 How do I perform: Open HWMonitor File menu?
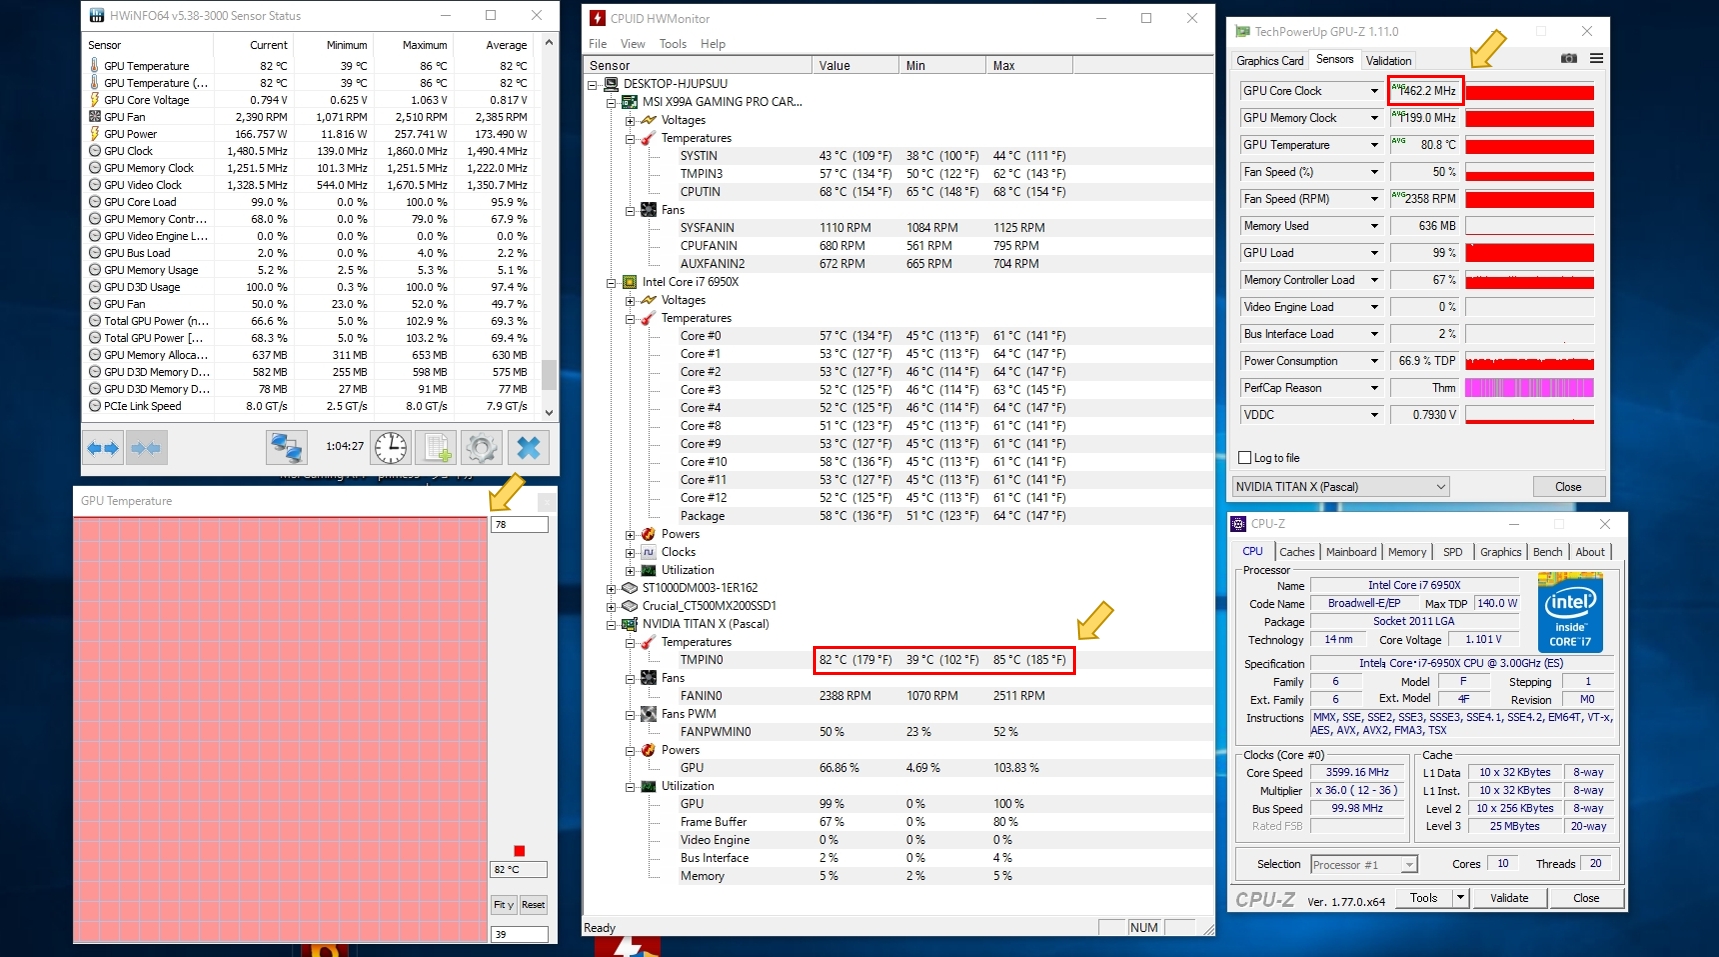coord(598,44)
